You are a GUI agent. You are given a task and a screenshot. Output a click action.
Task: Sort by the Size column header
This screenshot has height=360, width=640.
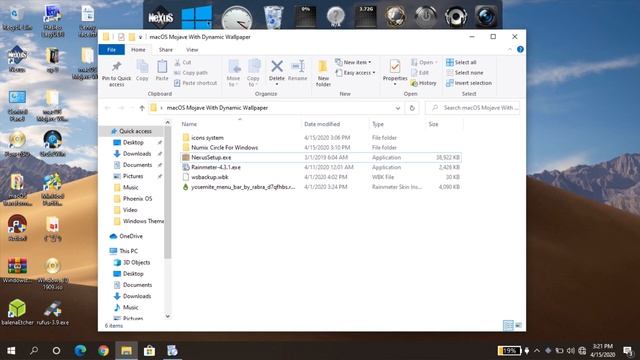[x=433, y=124]
